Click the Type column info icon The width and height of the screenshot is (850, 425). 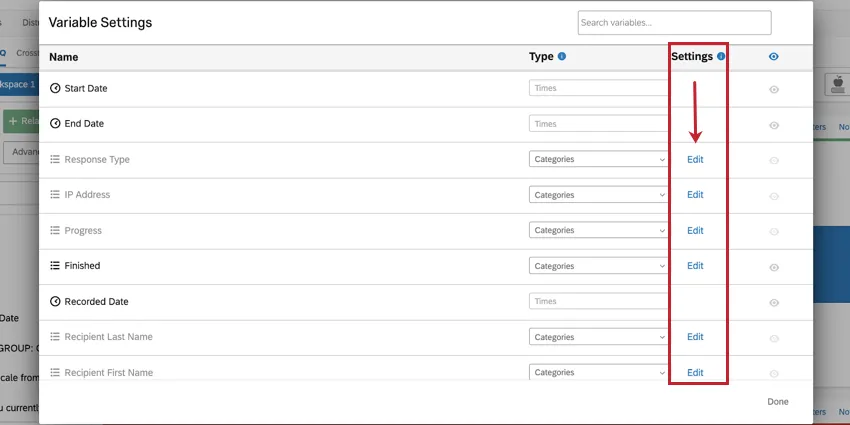(x=562, y=57)
